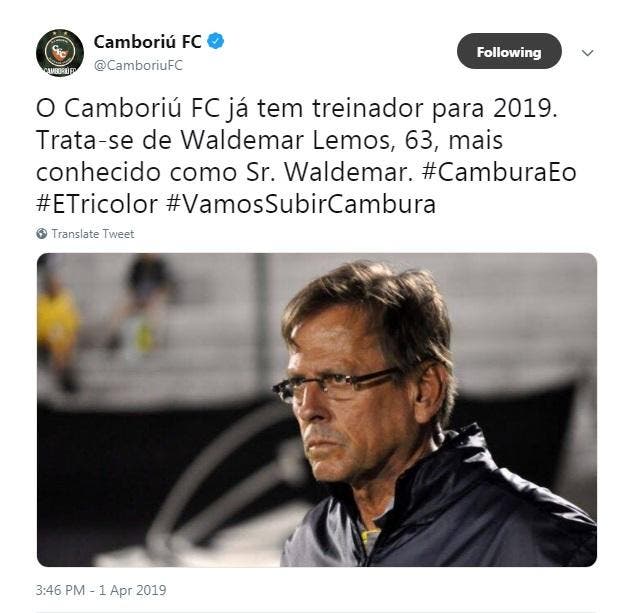Click the coach's glasses in the photo

pyautogui.click(x=335, y=384)
